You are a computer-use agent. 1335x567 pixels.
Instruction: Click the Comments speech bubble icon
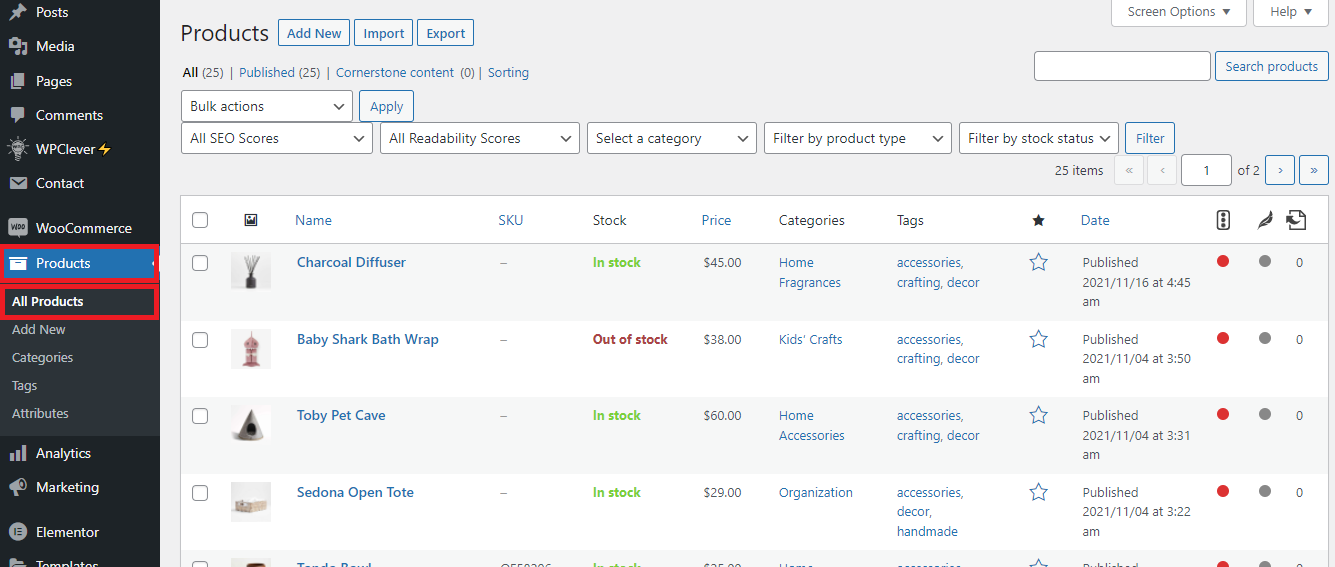tap(18, 115)
